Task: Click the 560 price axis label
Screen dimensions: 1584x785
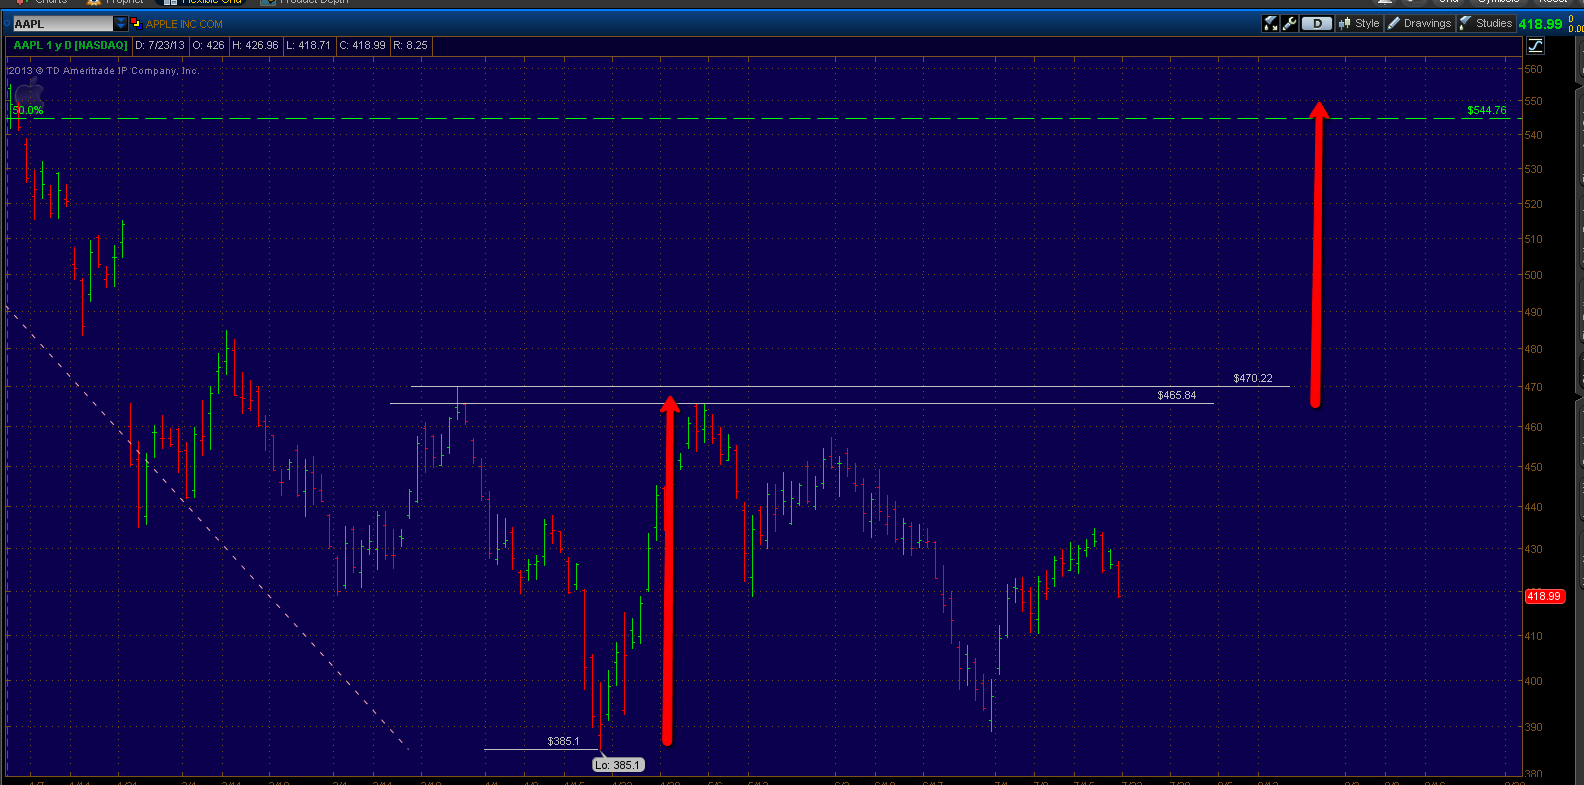Action: point(1533,69)
